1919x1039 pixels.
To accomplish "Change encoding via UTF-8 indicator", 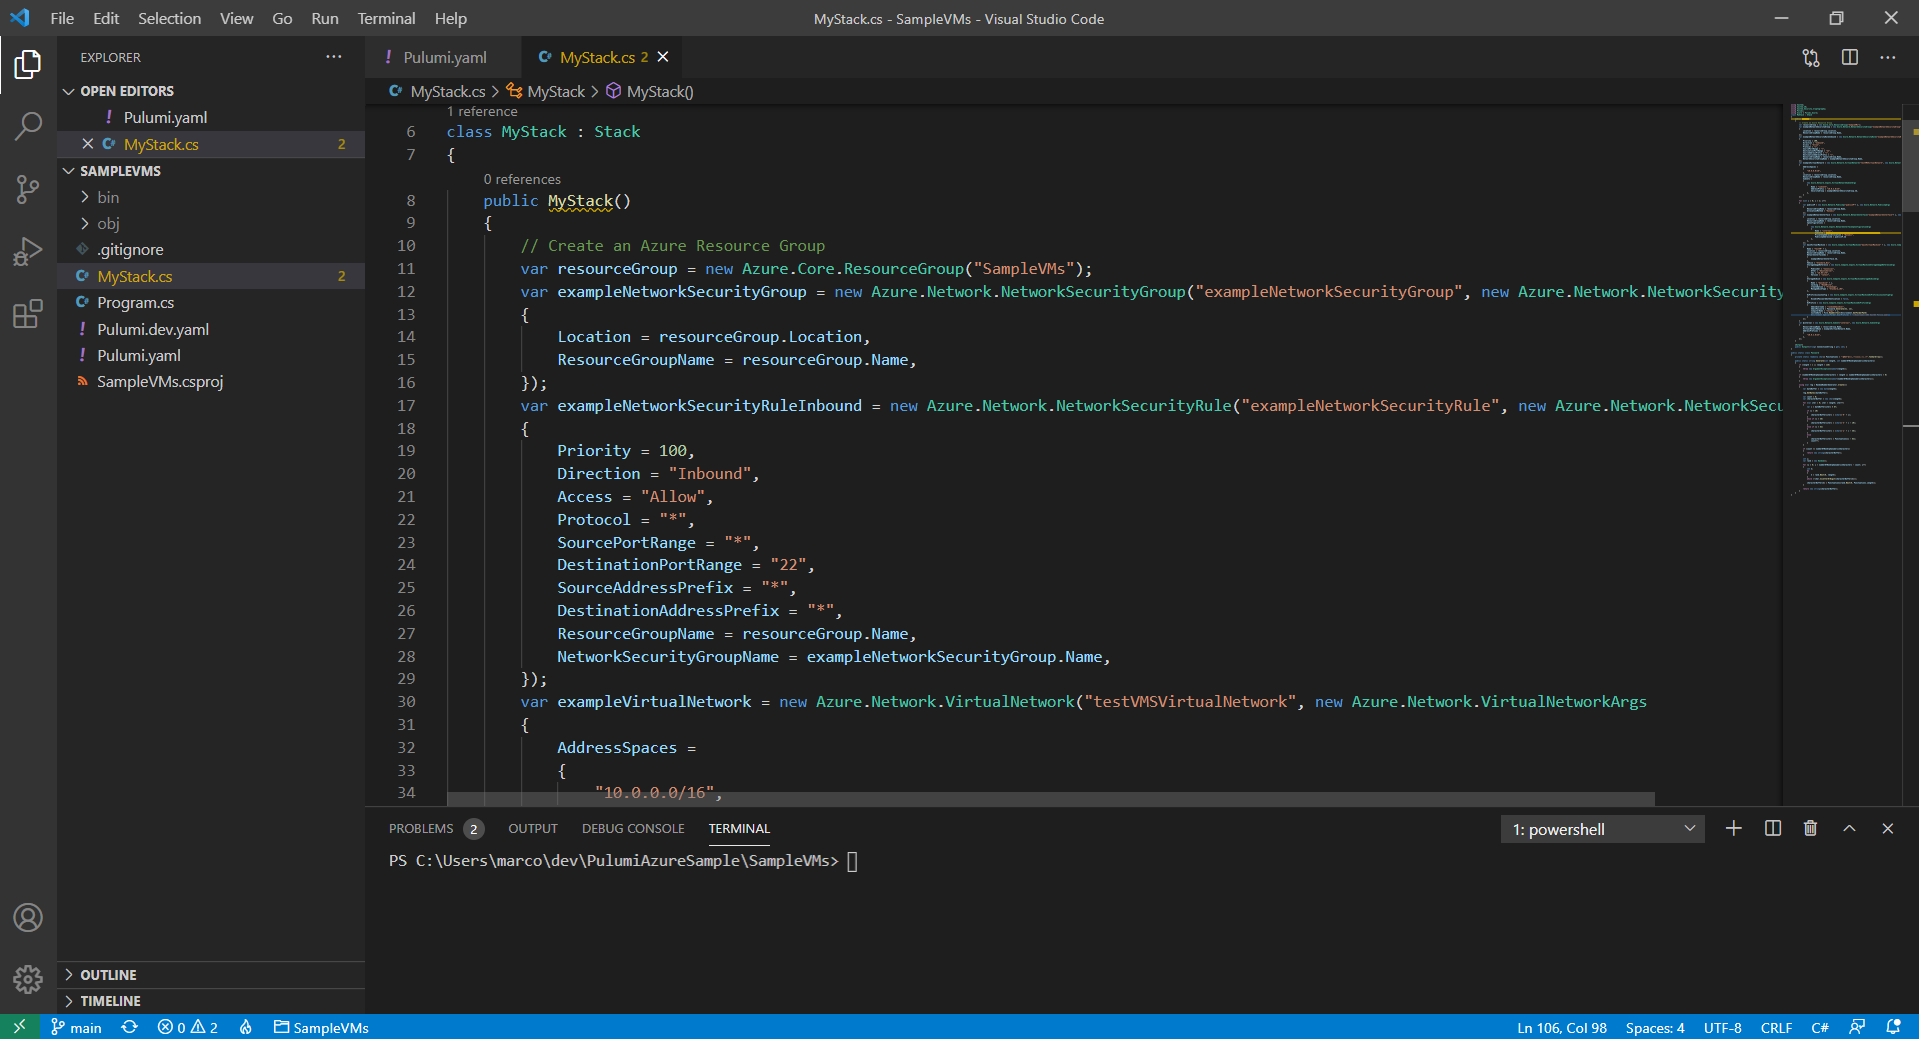I will 1722,1027.
